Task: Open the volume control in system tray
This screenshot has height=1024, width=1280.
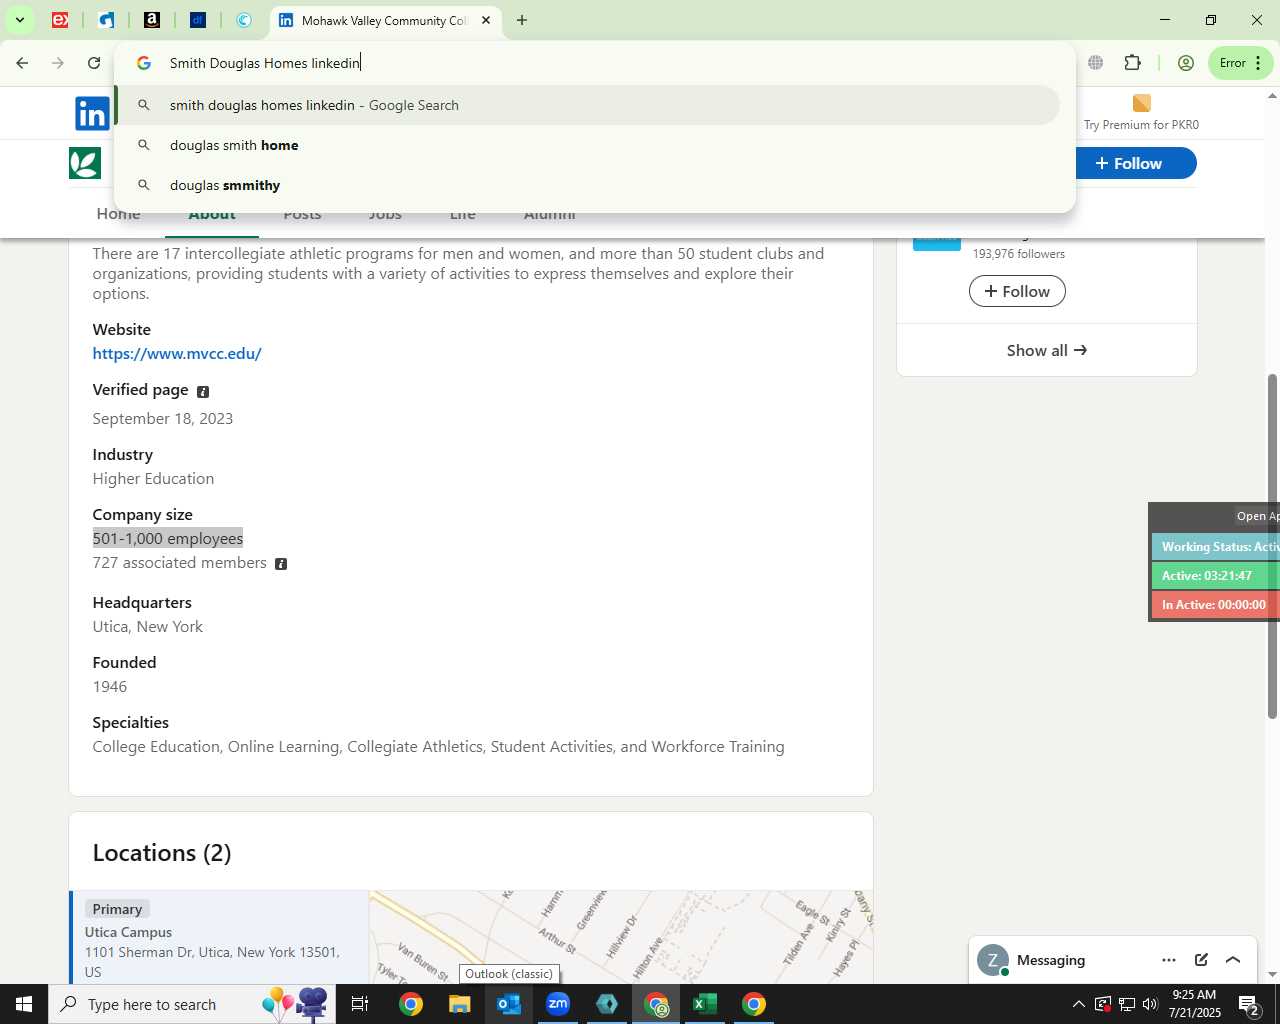Action: click(1150, 1004)
